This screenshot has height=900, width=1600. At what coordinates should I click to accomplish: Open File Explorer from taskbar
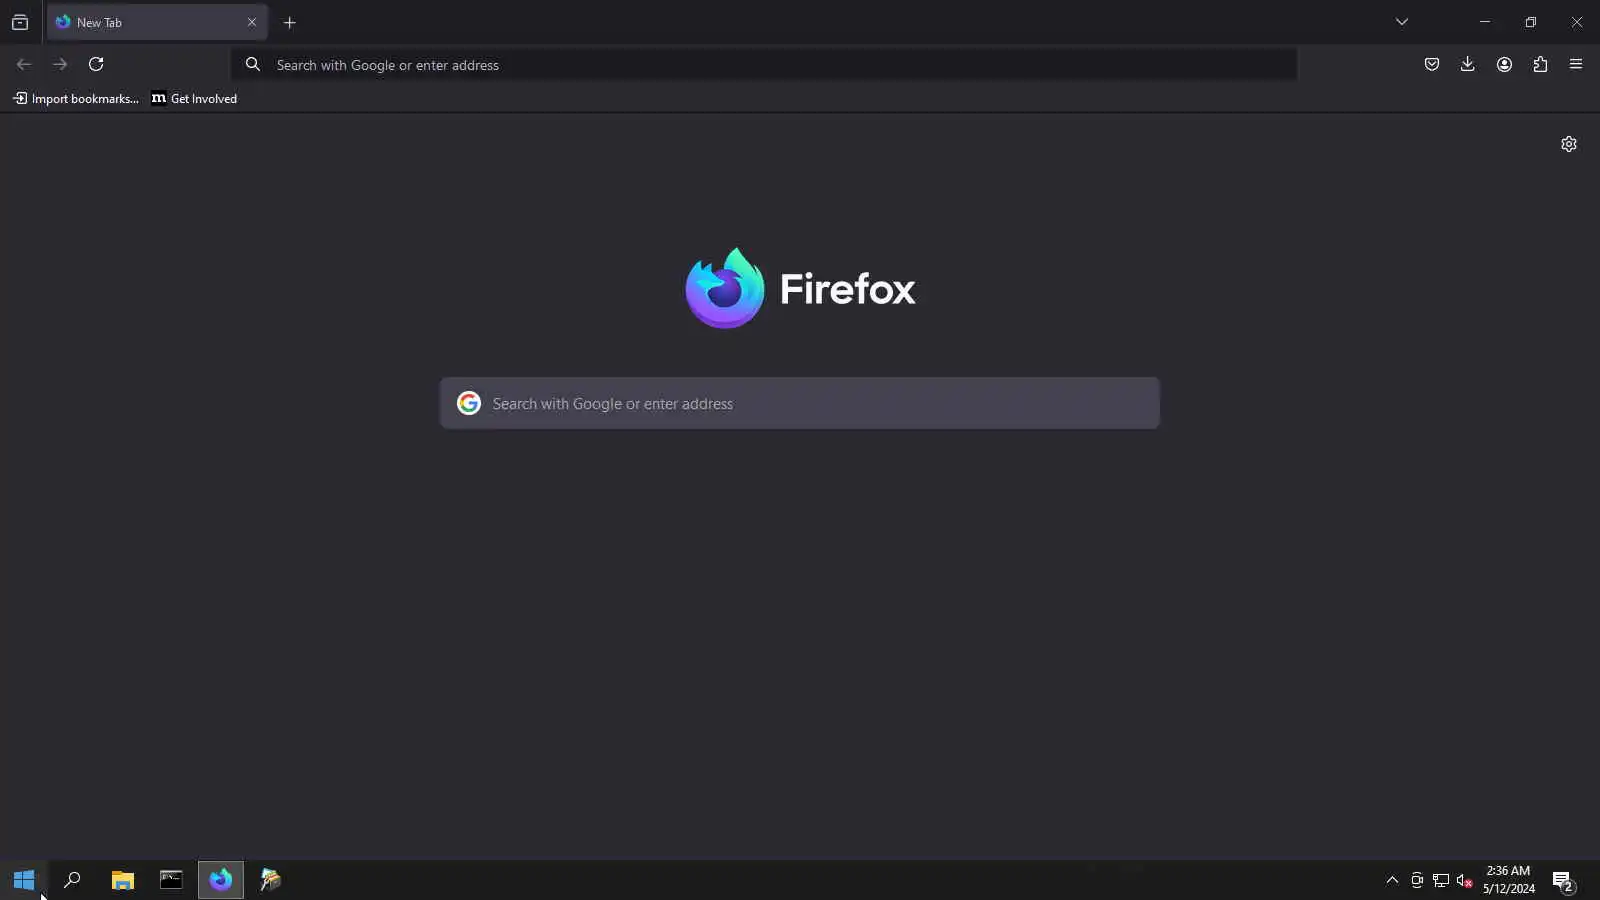click(x=122, y=880)
